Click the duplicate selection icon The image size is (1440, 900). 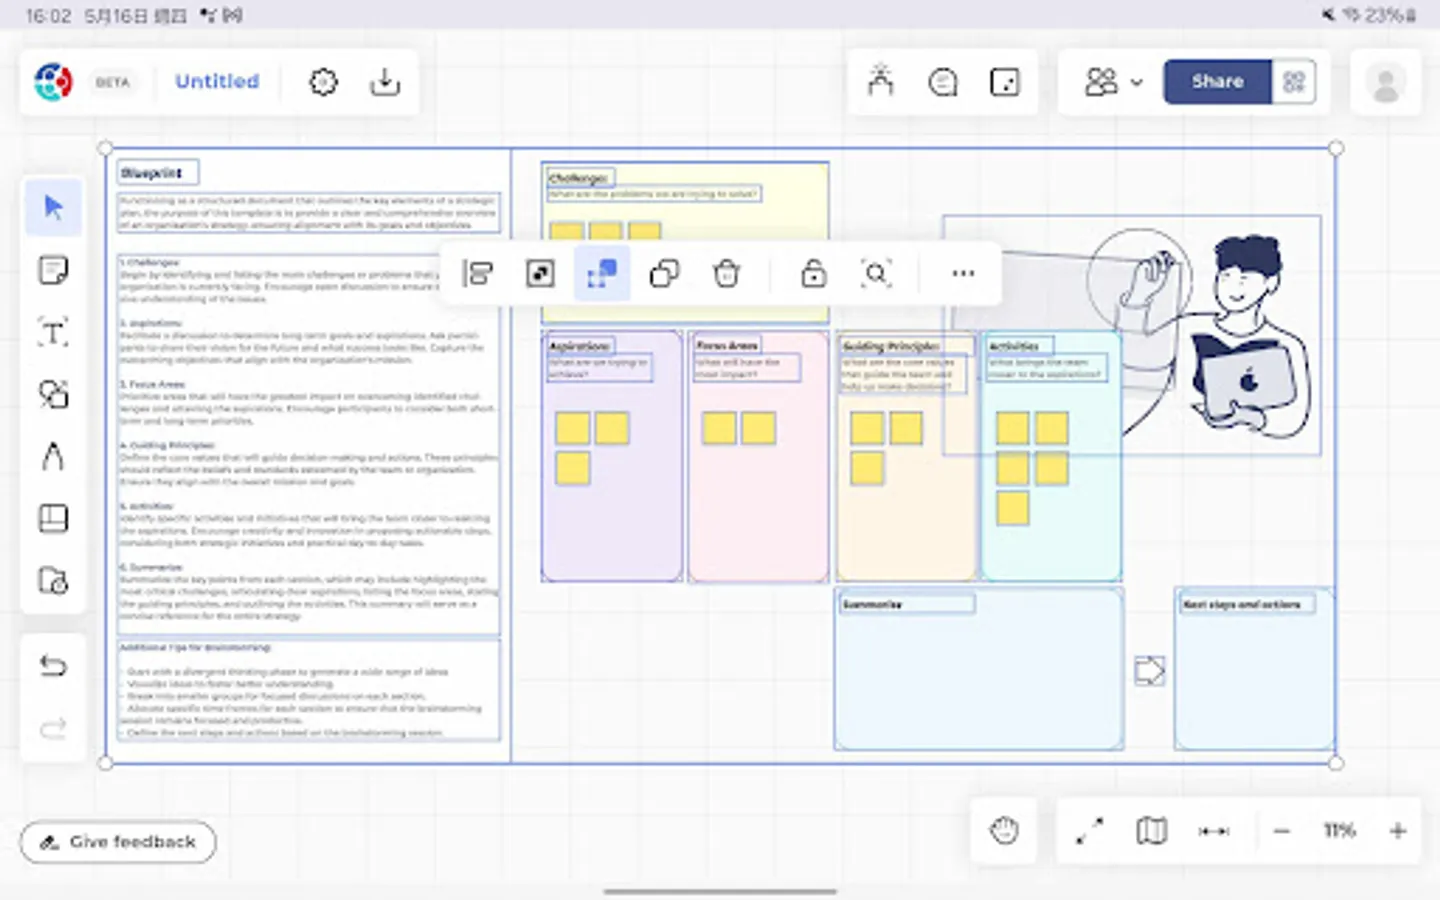664,273
